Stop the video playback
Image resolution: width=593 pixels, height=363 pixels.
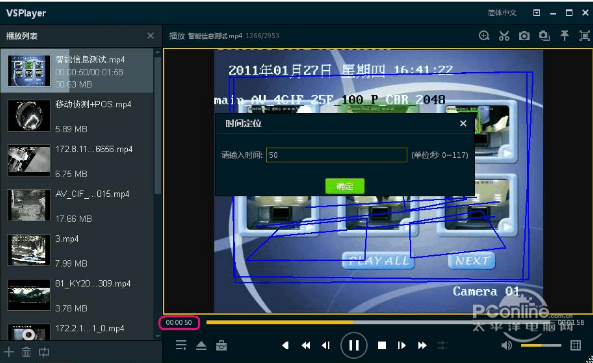(x=382, y=345)
